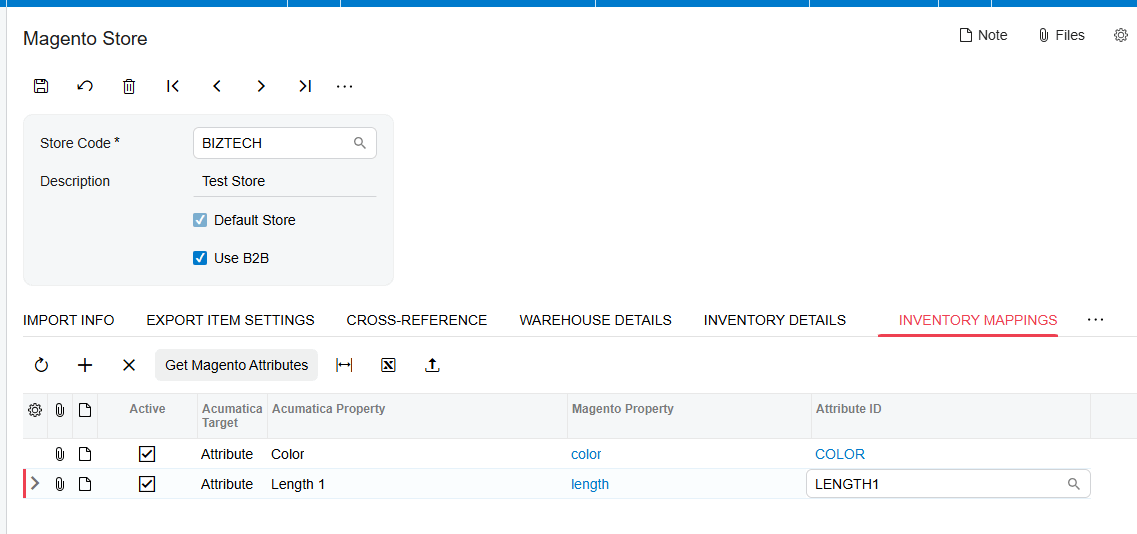
Task: Click the Store Code BIZTECH field
Action: [x=284, y=143]
